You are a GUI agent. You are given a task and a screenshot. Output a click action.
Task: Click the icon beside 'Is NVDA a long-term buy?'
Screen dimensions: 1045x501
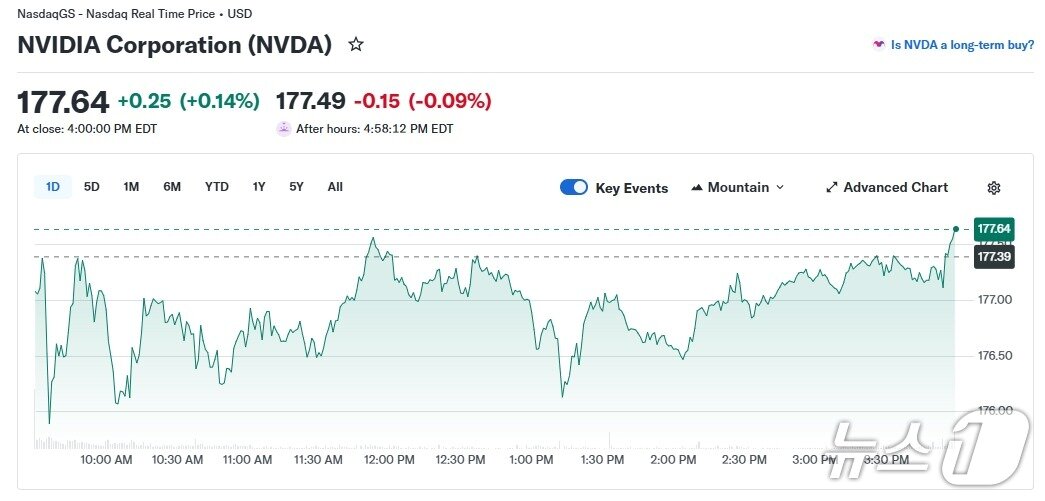(878, 45)
